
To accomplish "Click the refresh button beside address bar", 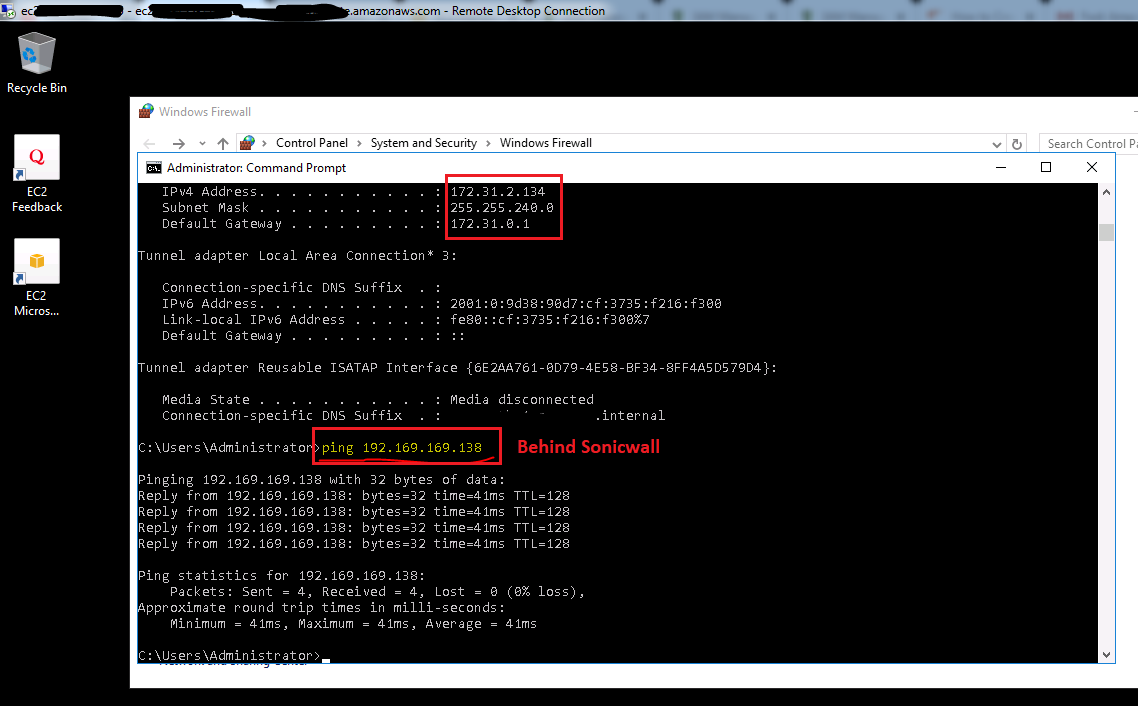I will click(1017, 144).
